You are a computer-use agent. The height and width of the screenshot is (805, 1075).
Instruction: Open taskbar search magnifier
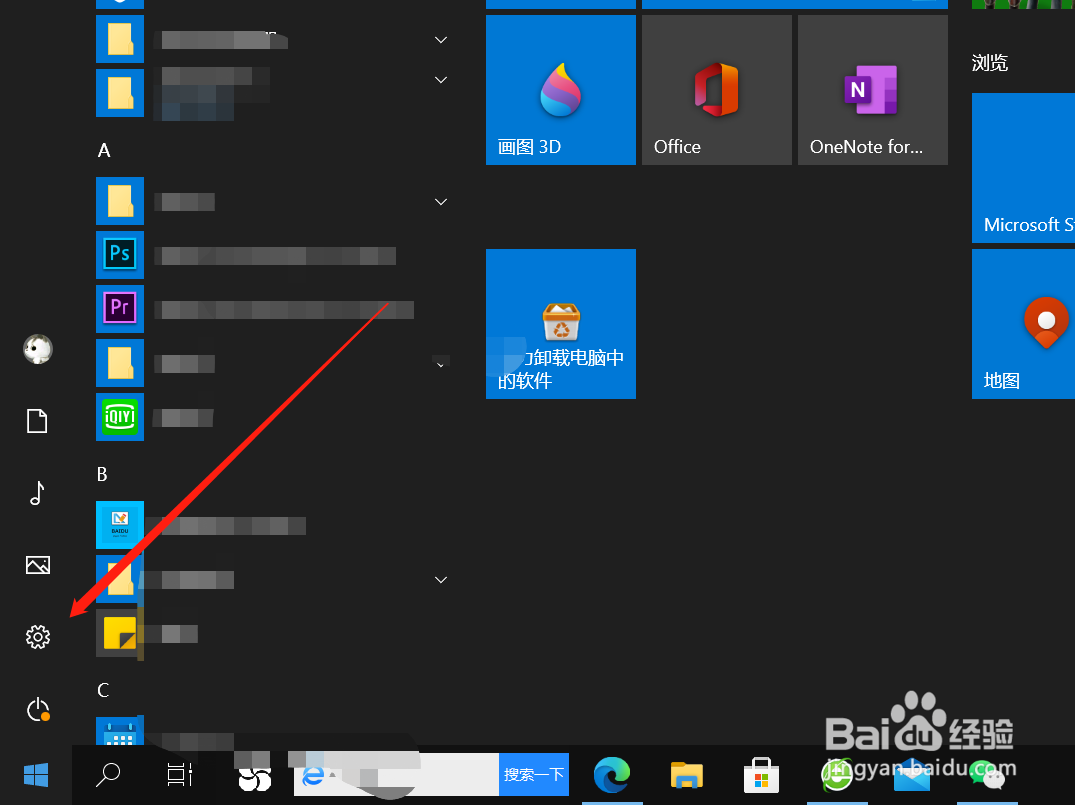pos(108,776)
